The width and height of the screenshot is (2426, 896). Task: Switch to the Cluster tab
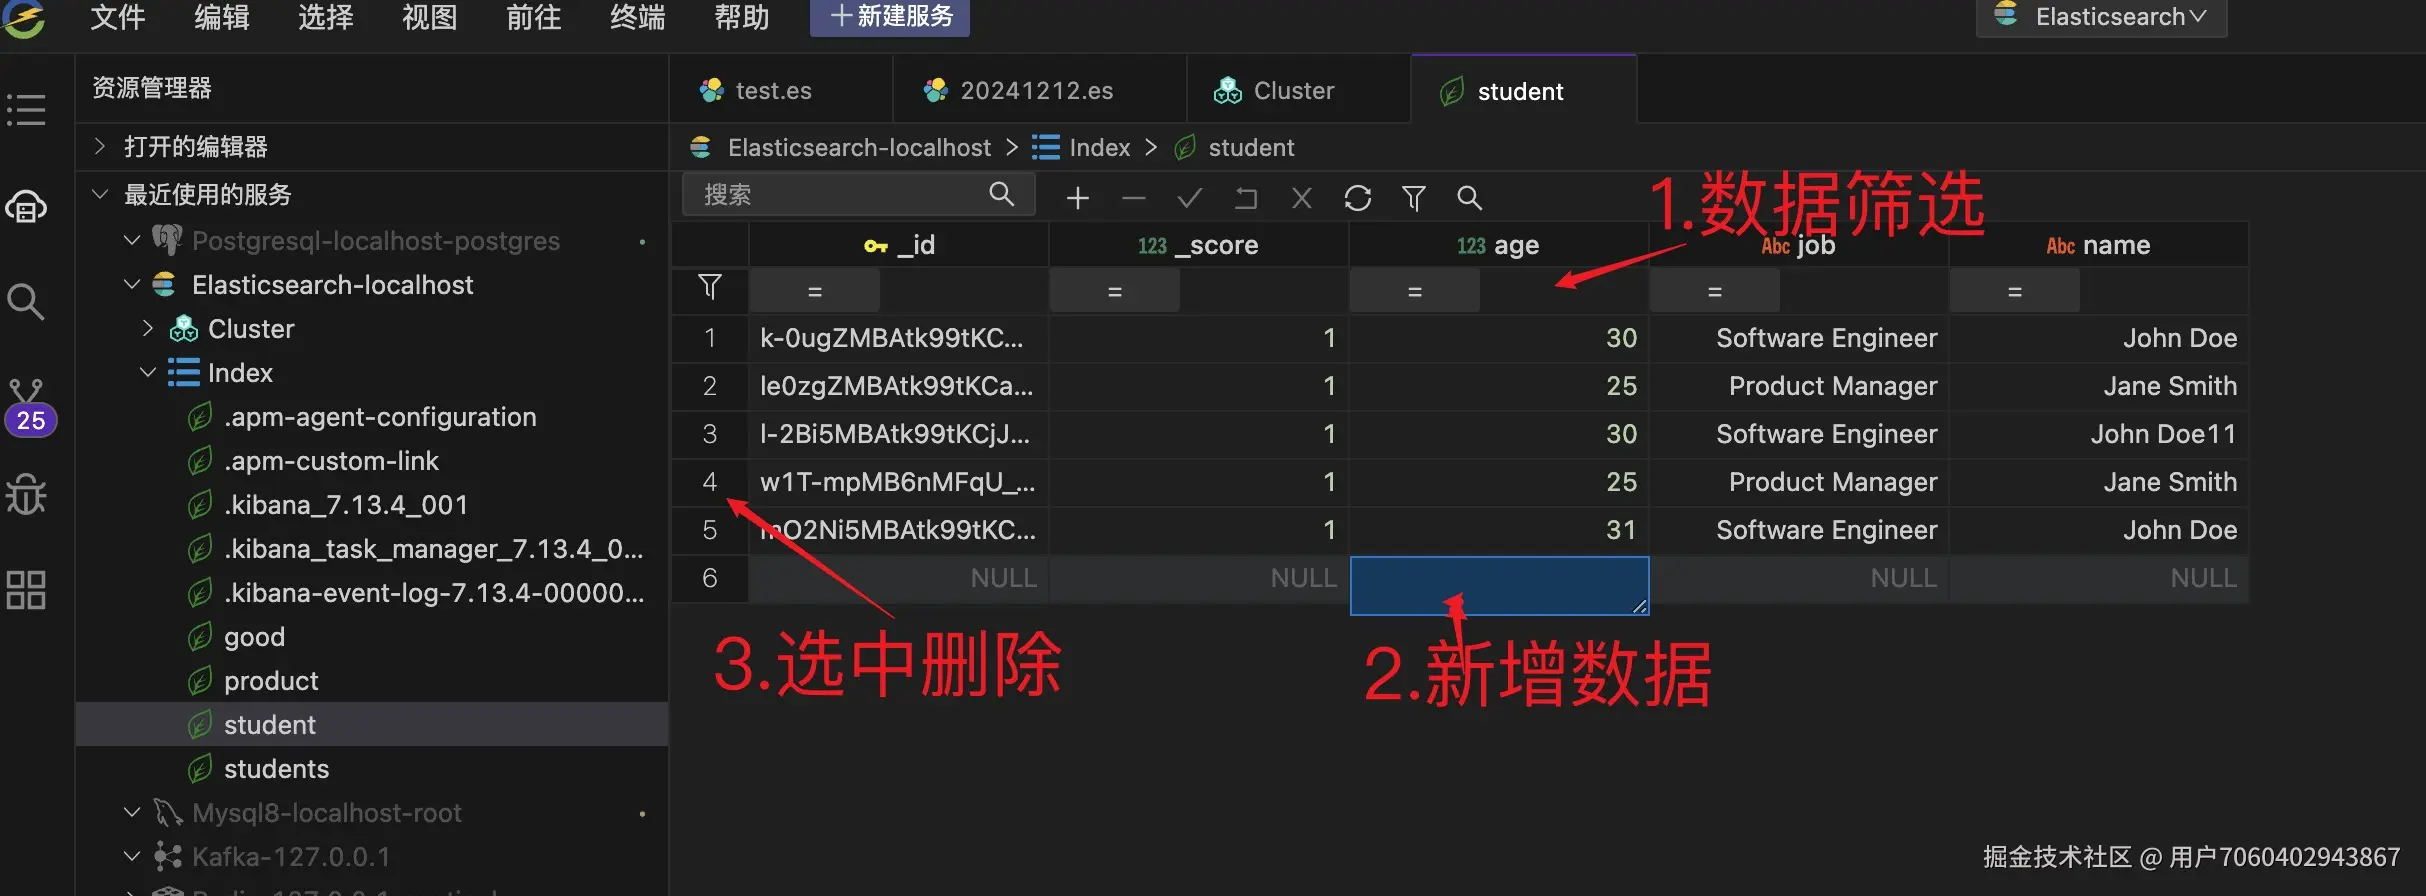pyautogui.click(x=1298, y=90)
